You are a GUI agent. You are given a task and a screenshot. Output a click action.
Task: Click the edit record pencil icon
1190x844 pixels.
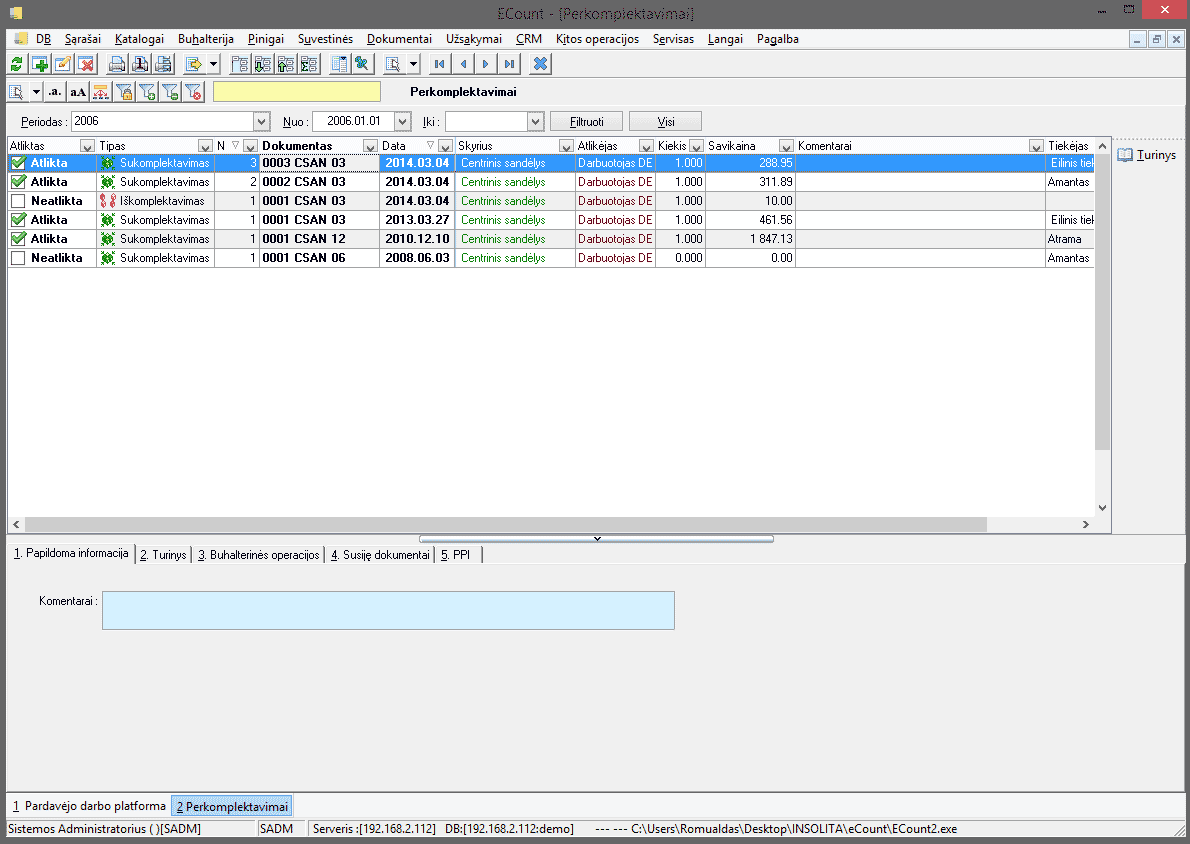(63, 65)
